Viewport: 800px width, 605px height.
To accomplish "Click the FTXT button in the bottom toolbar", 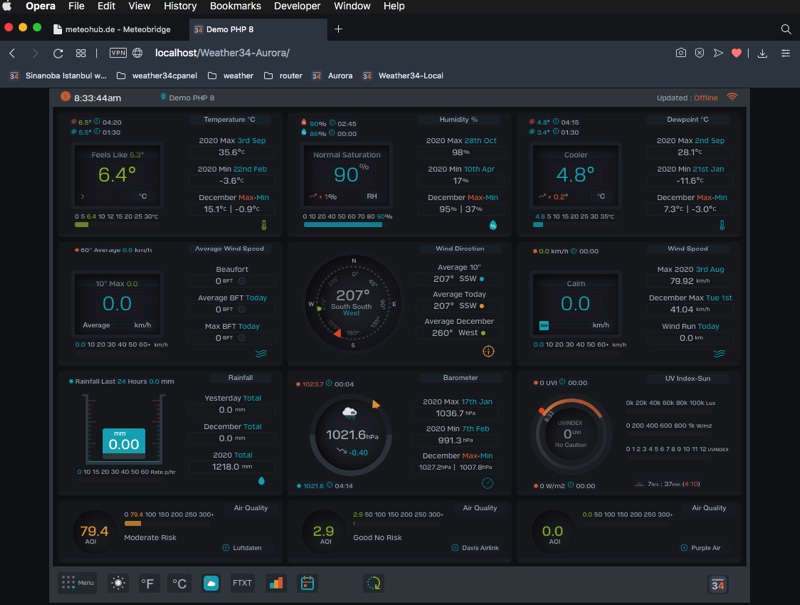I will coord(242,583).
